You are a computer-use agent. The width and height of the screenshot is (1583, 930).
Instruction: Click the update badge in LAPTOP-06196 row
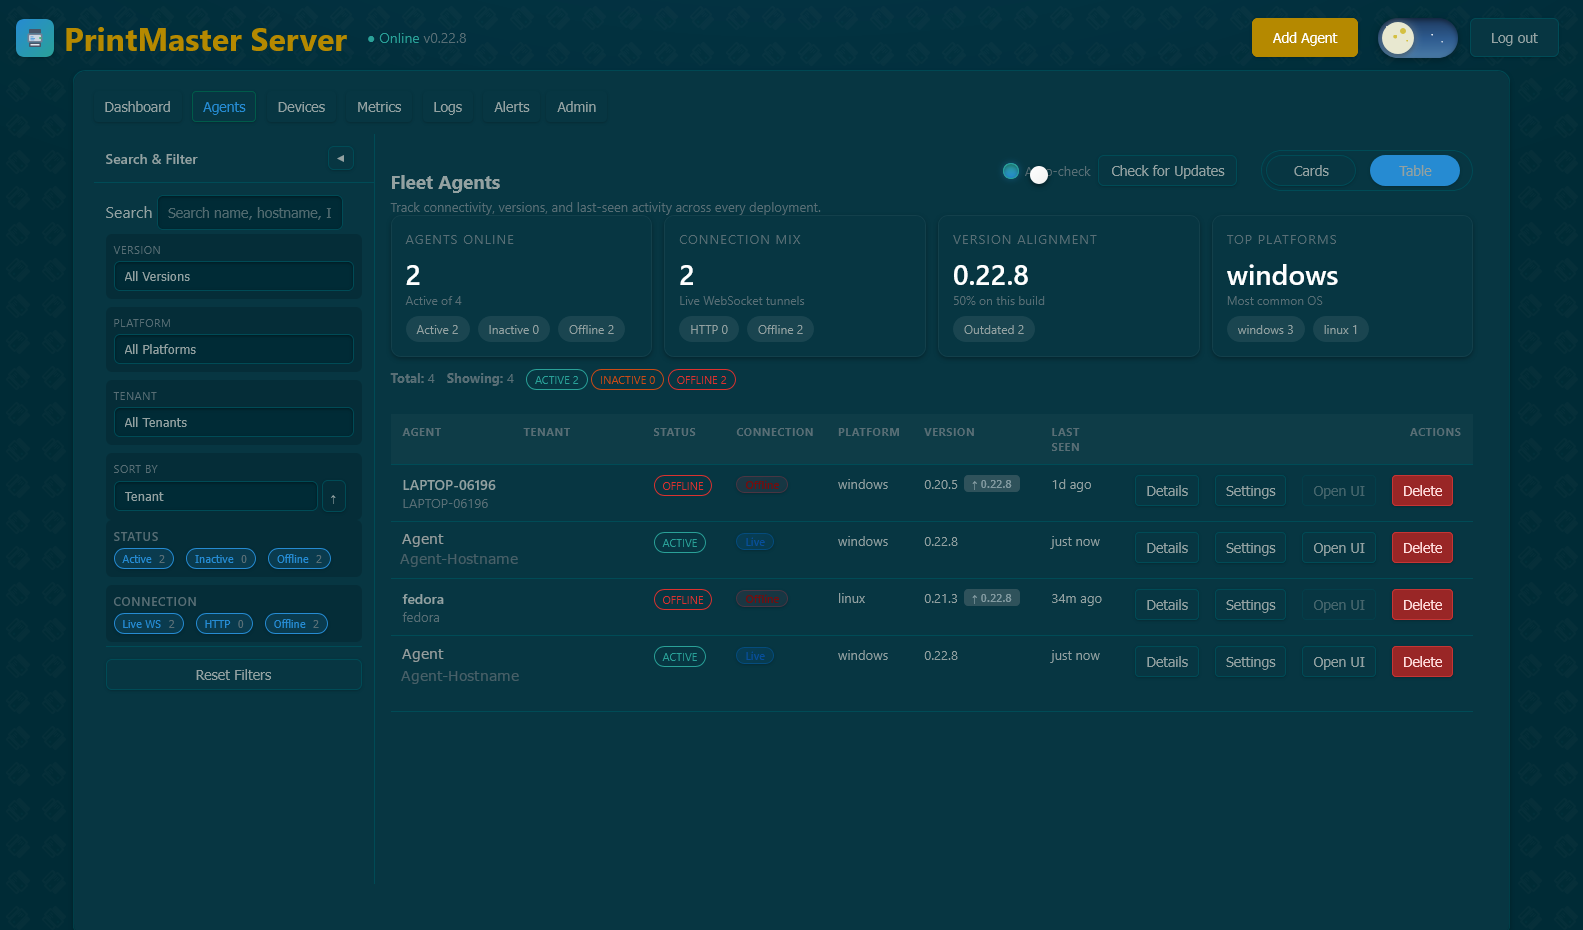click(992, 484)
